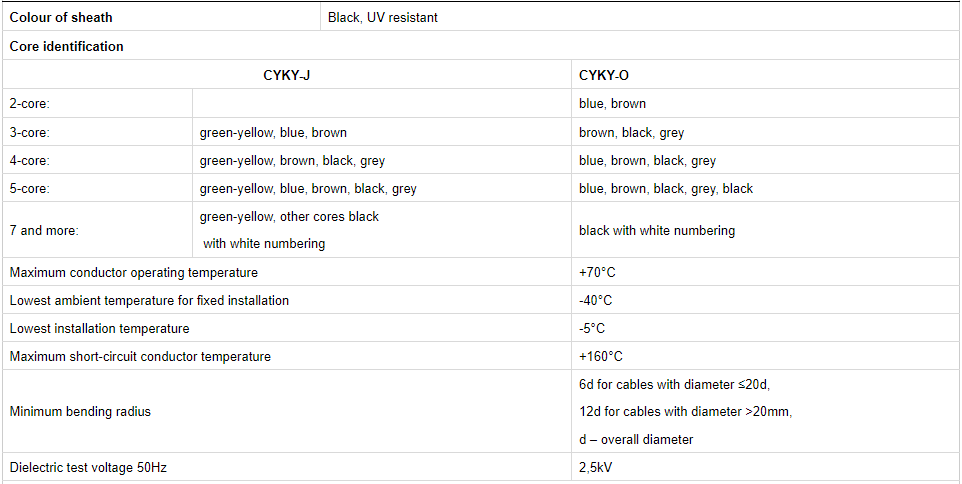
Task: Click the "5-core:" row label
Action: pyautogui.click(x=30, y=188)
